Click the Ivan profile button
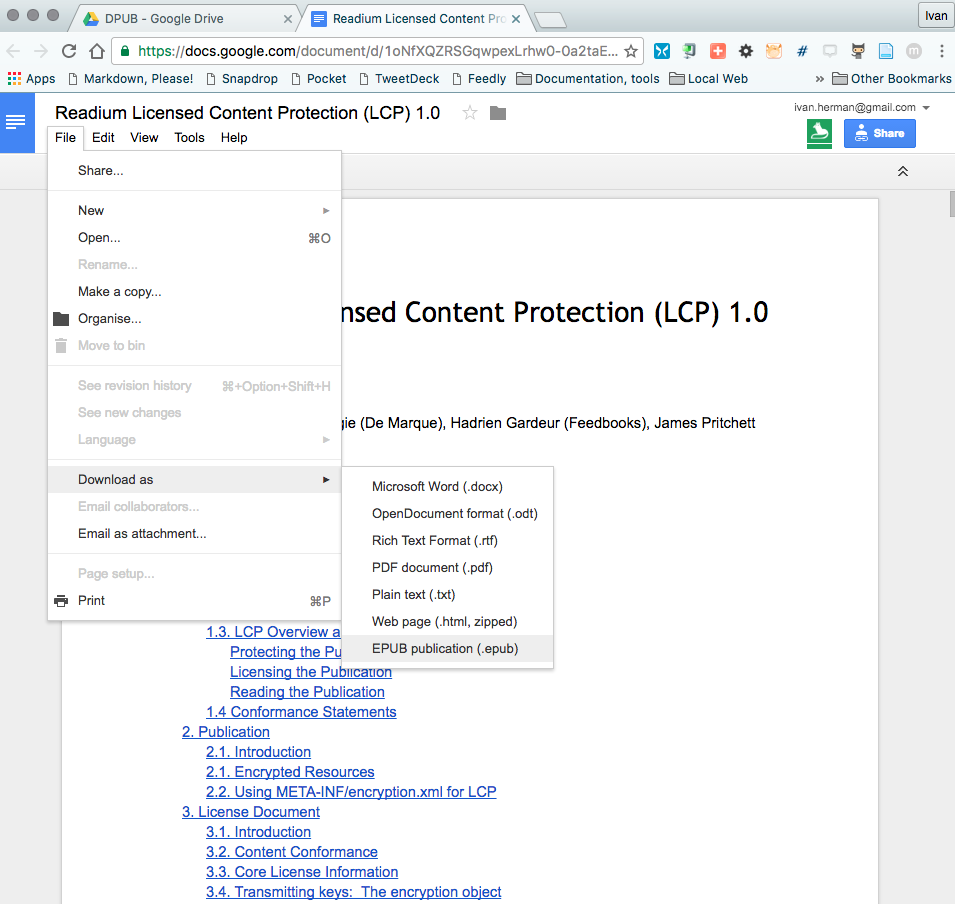This screenshot has width=955, height=904. [936, 16]
